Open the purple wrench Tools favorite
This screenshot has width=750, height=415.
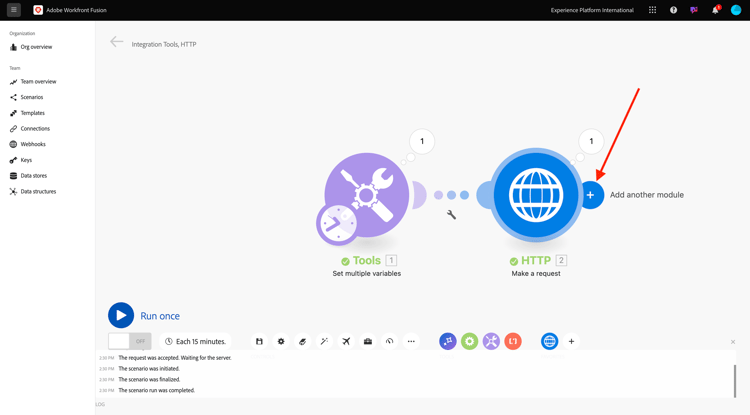tap(491, 341)
